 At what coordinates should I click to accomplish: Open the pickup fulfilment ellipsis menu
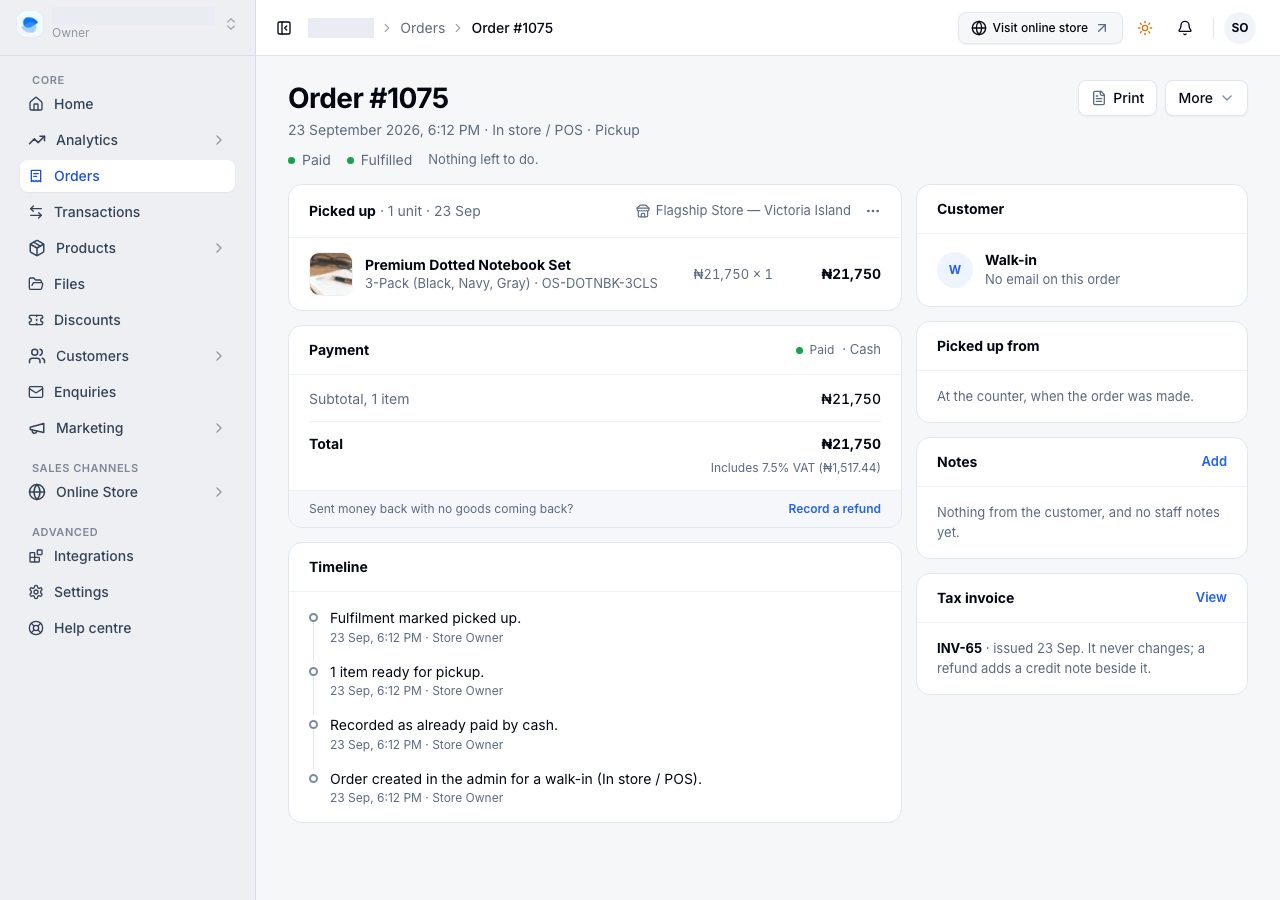[873, 211]
